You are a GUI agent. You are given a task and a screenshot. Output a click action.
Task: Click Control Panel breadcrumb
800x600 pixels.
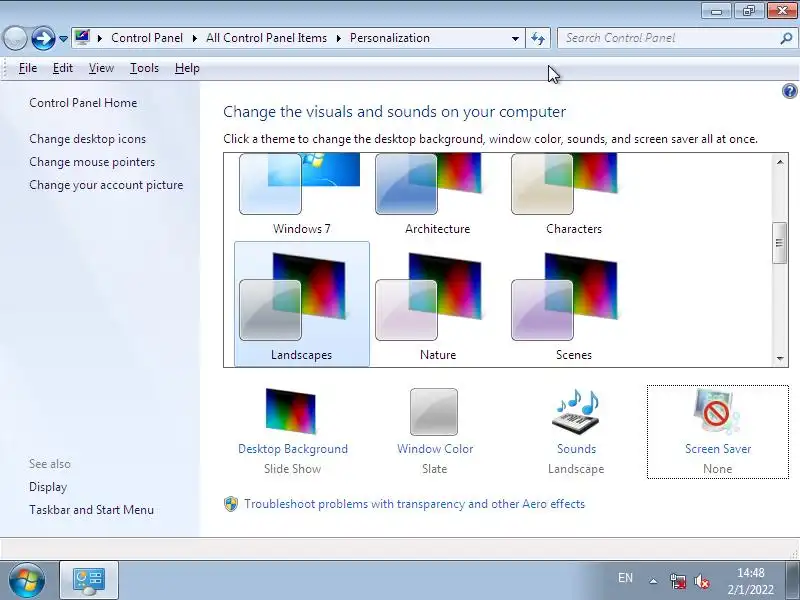pyautogui.click(x=147, y=38)
